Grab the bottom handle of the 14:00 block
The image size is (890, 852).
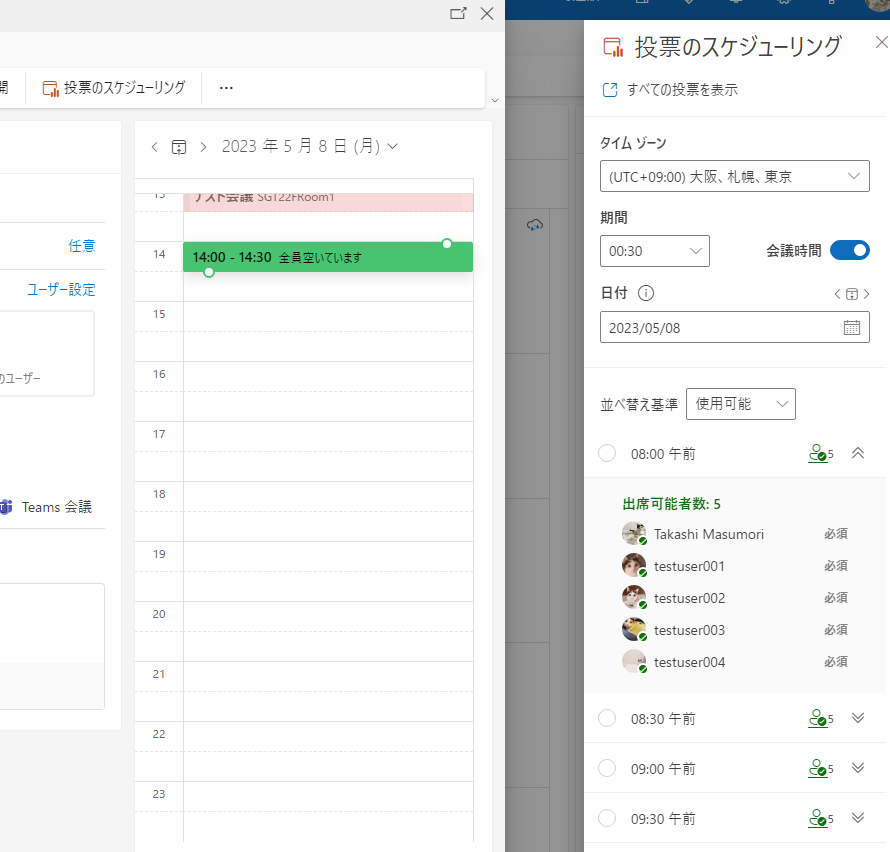point(209,272)
